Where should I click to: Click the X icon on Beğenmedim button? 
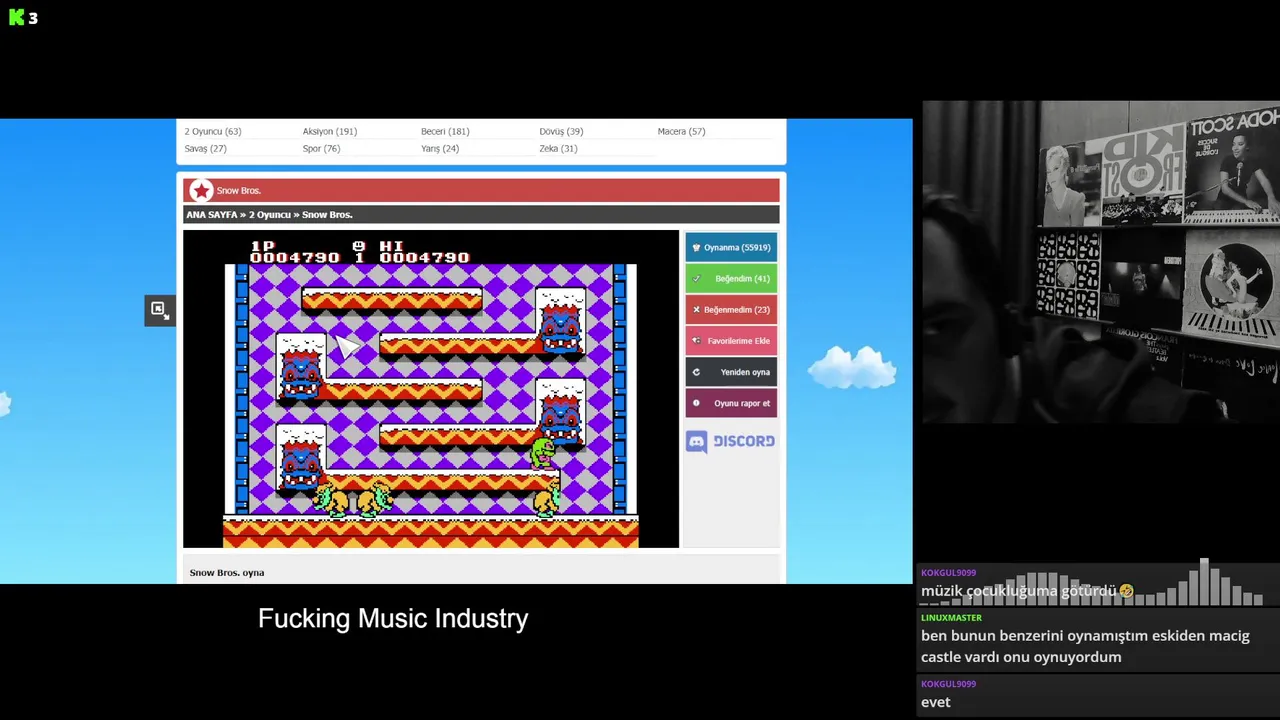click(x=697, y=309)
